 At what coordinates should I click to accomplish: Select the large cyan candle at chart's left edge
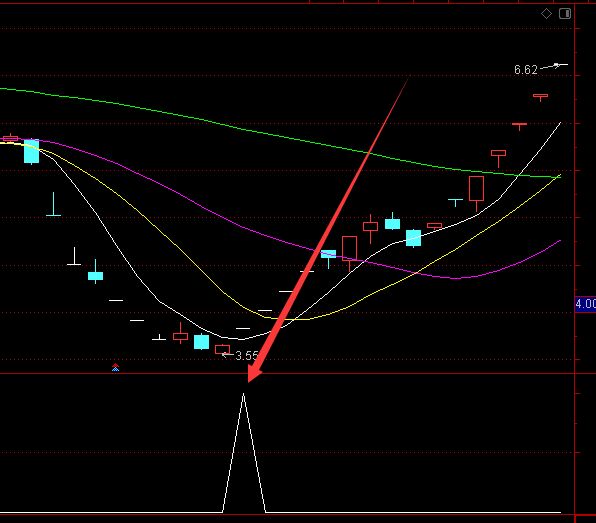click(x=32, y=151)
